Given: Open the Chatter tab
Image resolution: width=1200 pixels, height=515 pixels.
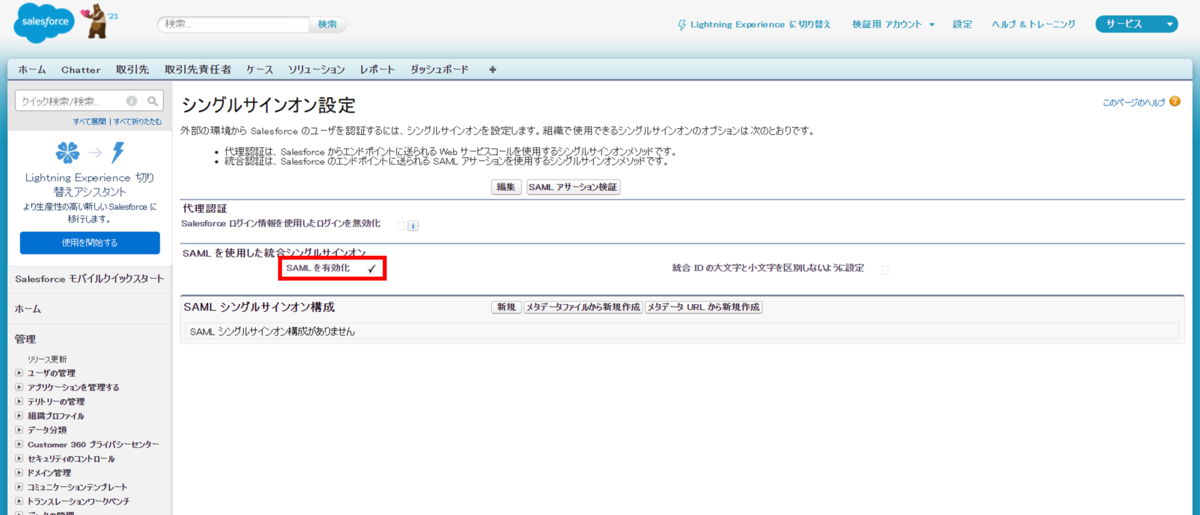Looking at the screenshot, I should click(81, 70).
